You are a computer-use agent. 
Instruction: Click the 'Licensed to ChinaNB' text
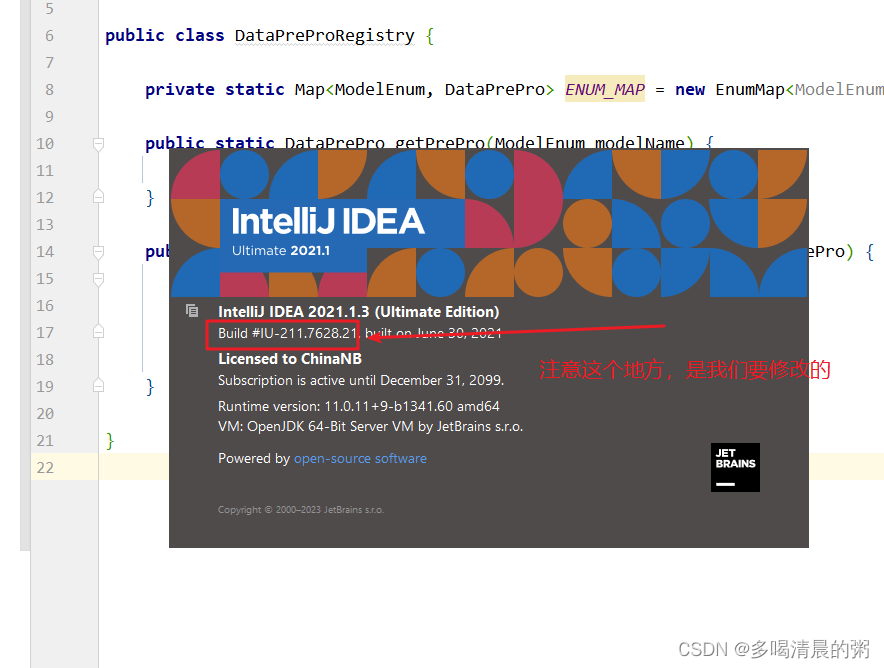pyautogui.click(x=290, y=359)
